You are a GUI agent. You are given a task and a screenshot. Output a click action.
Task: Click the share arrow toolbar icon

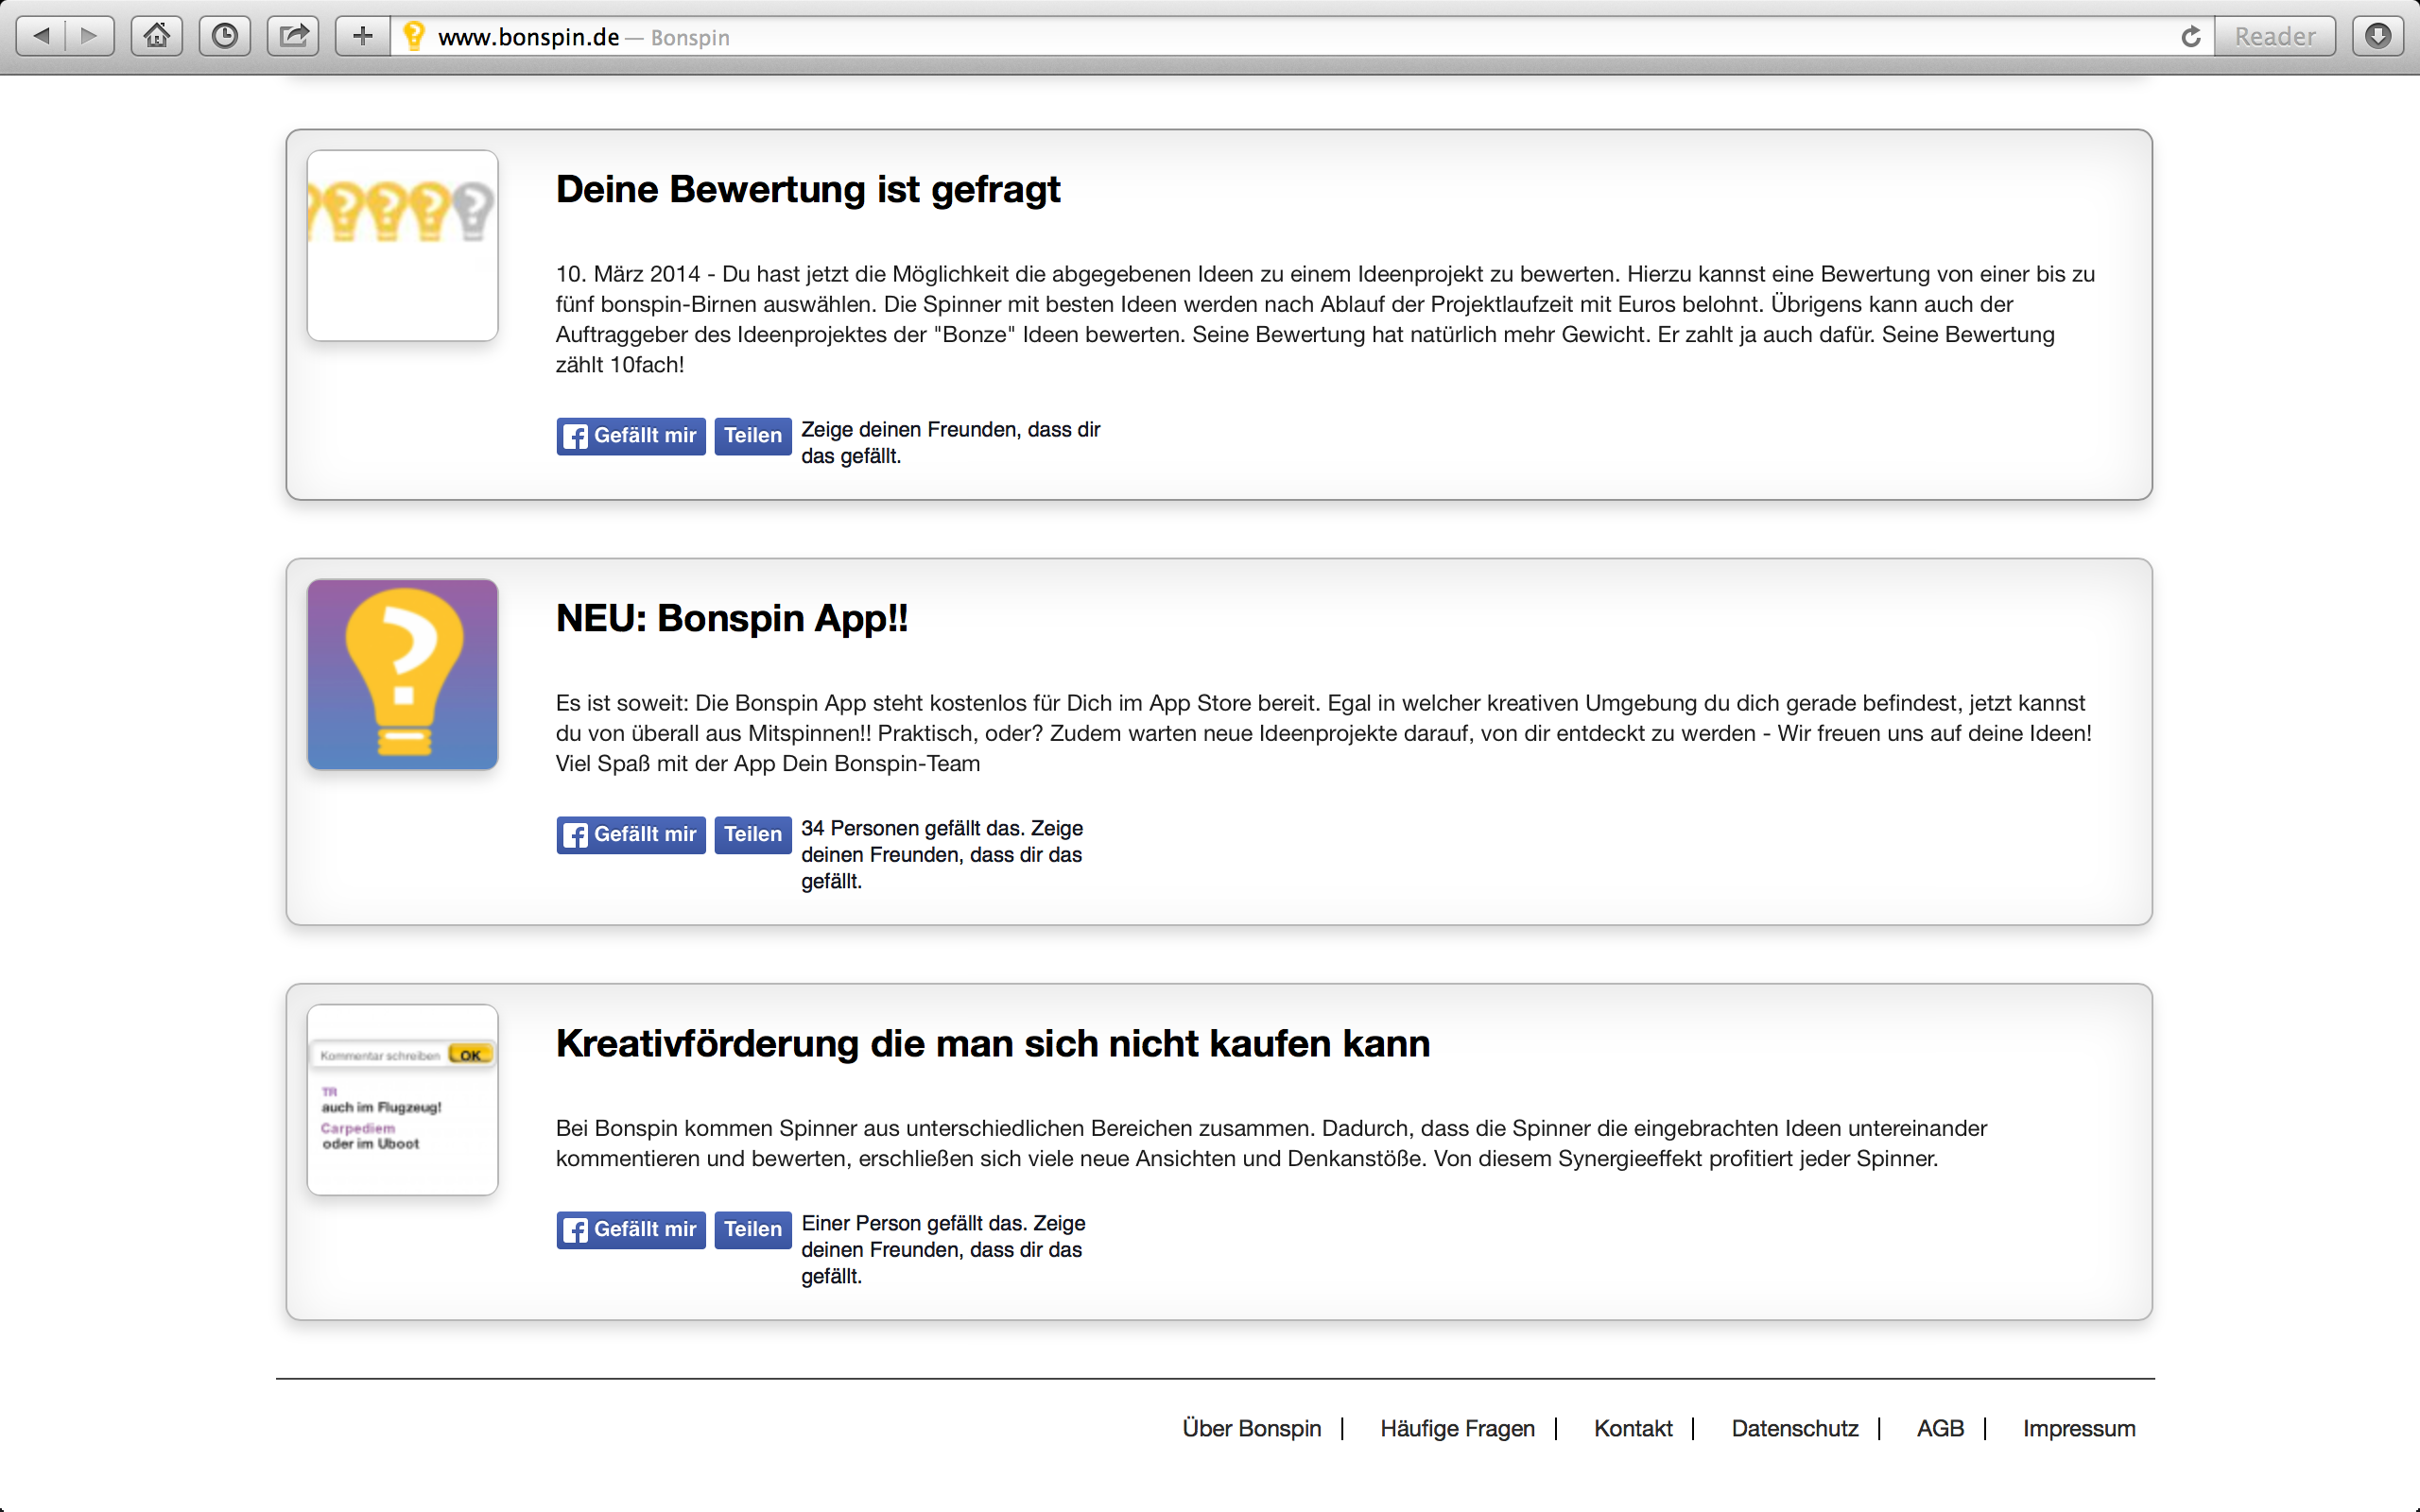pyautogui.click(x=293, y=37)
